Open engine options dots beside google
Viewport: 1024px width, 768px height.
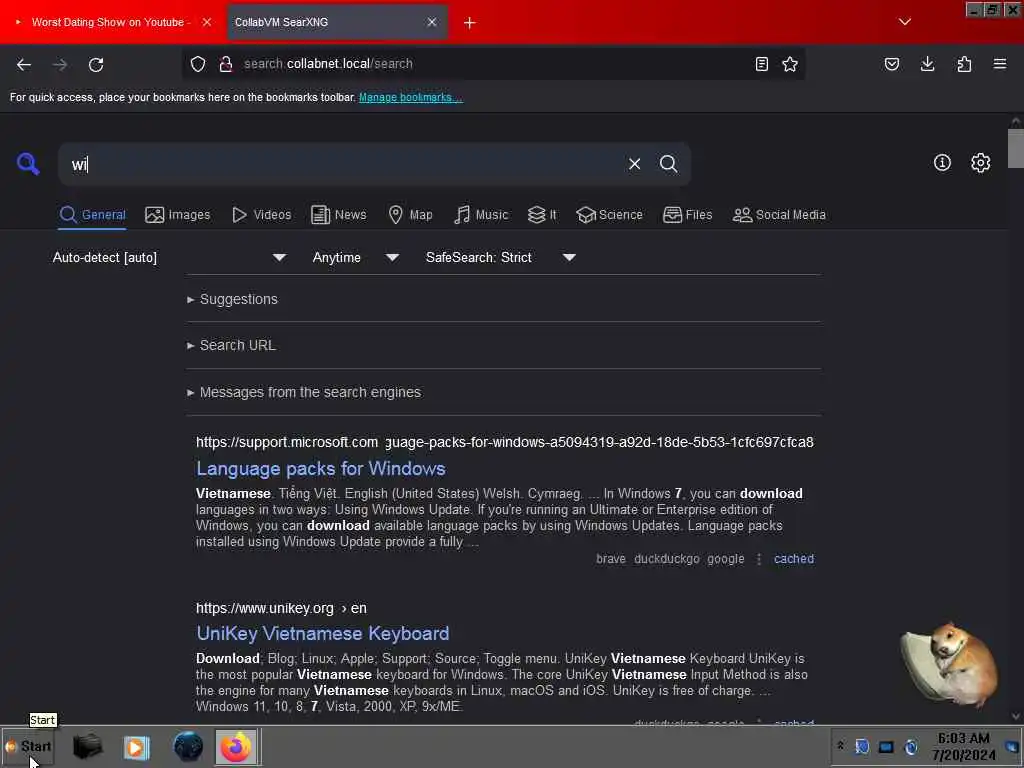tap(759, 559)
